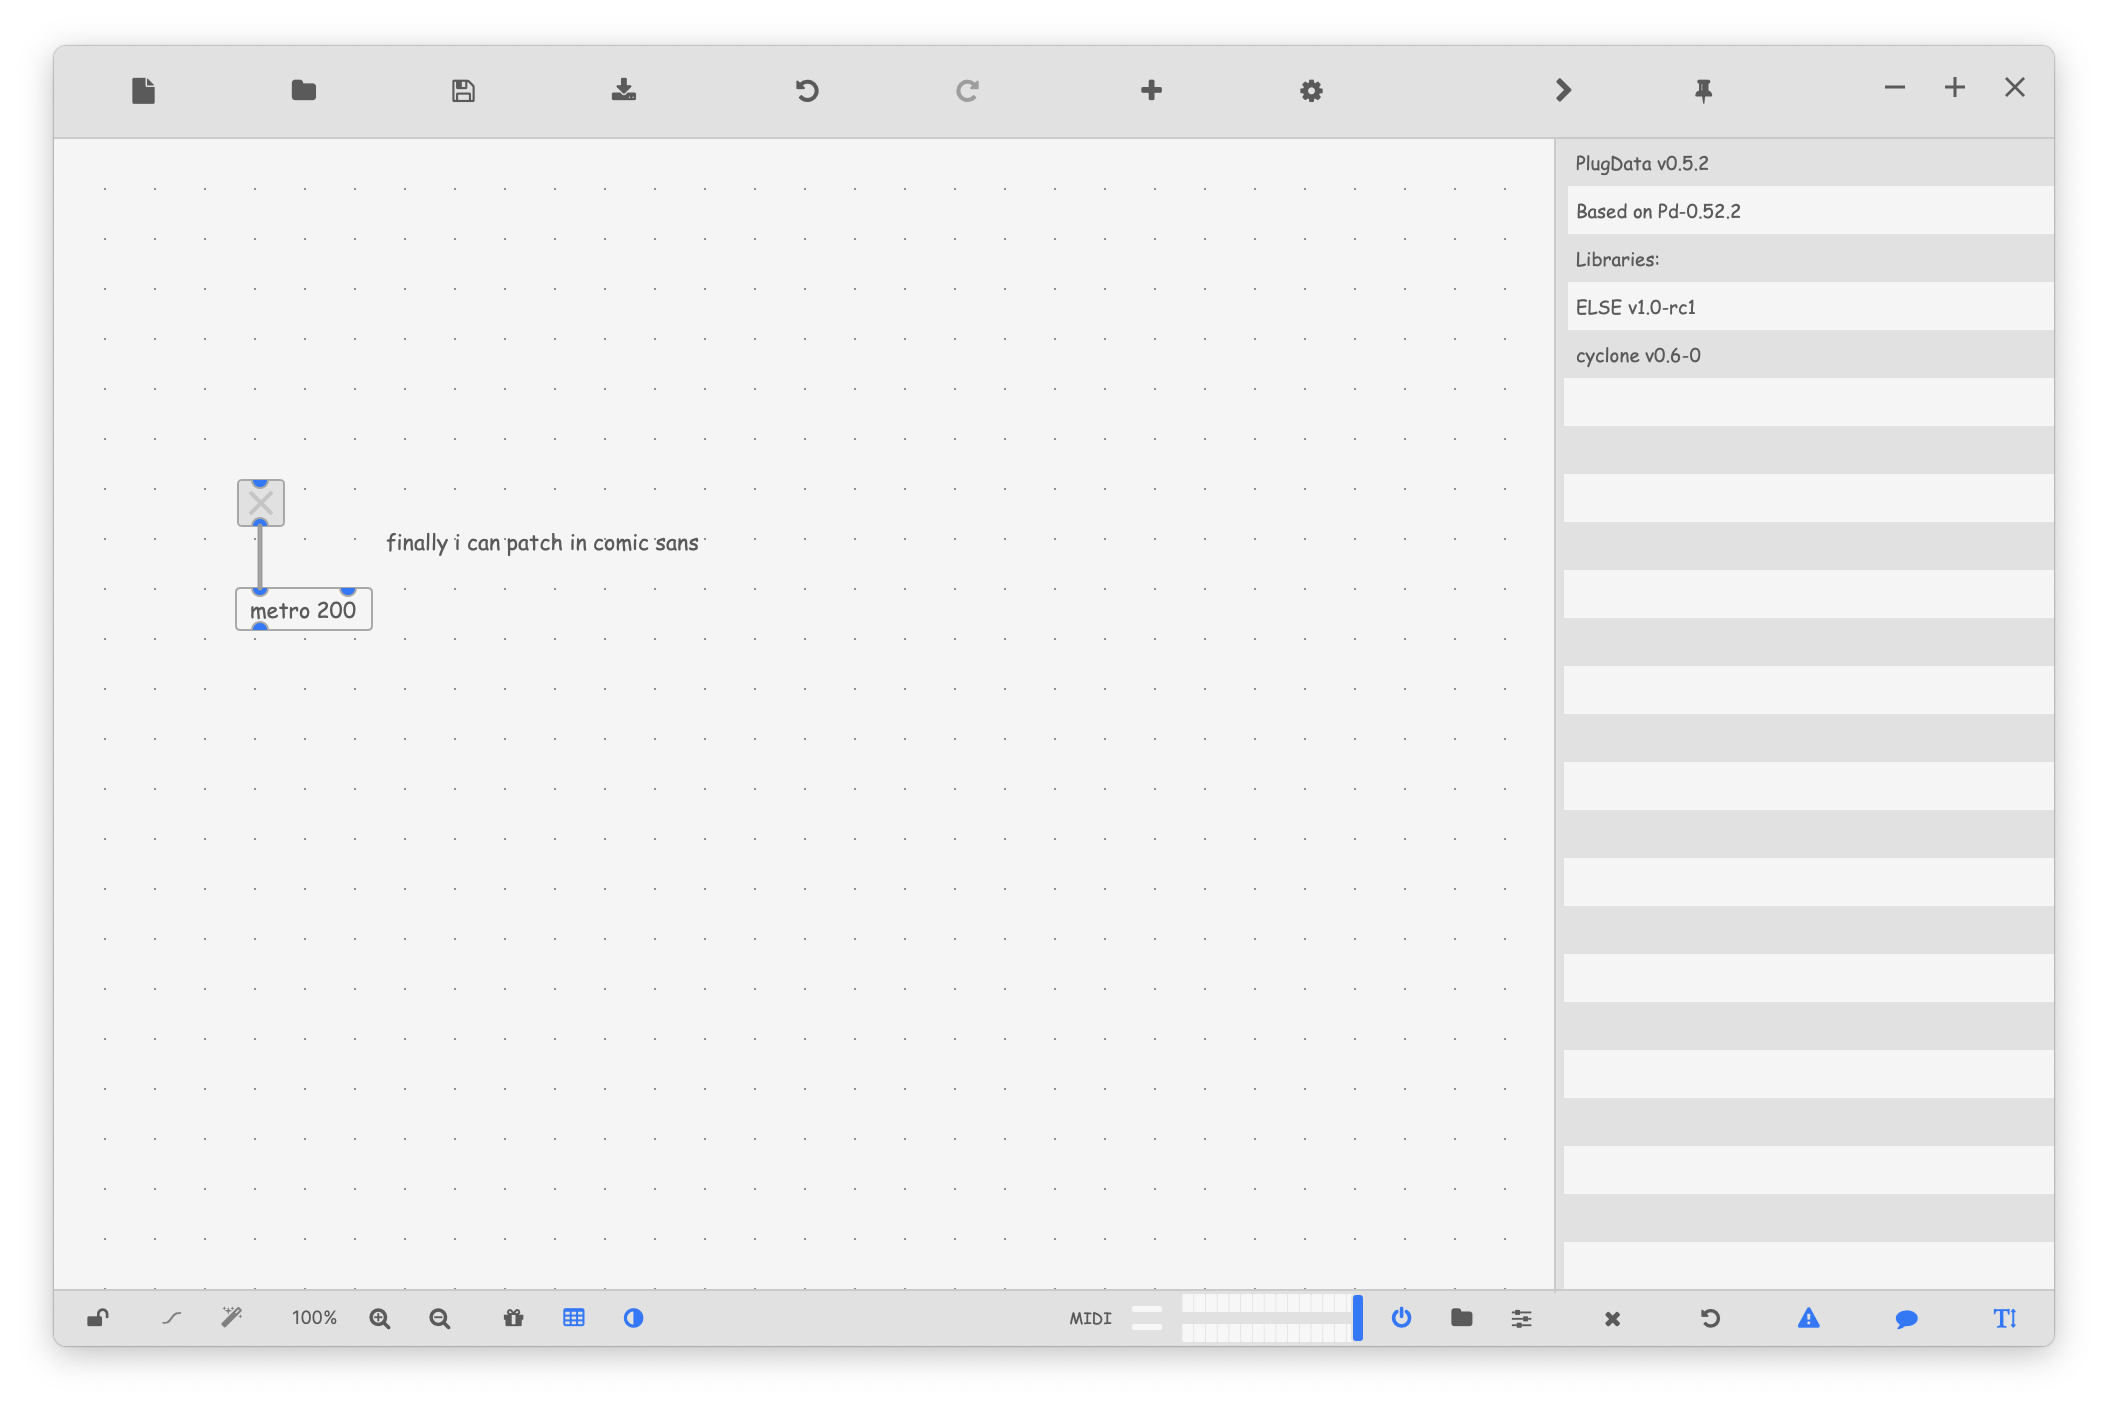Viewport: 2108px width, 1408px height.
Task: Click the toggle object on the canvas
Action: click(260, 503)
